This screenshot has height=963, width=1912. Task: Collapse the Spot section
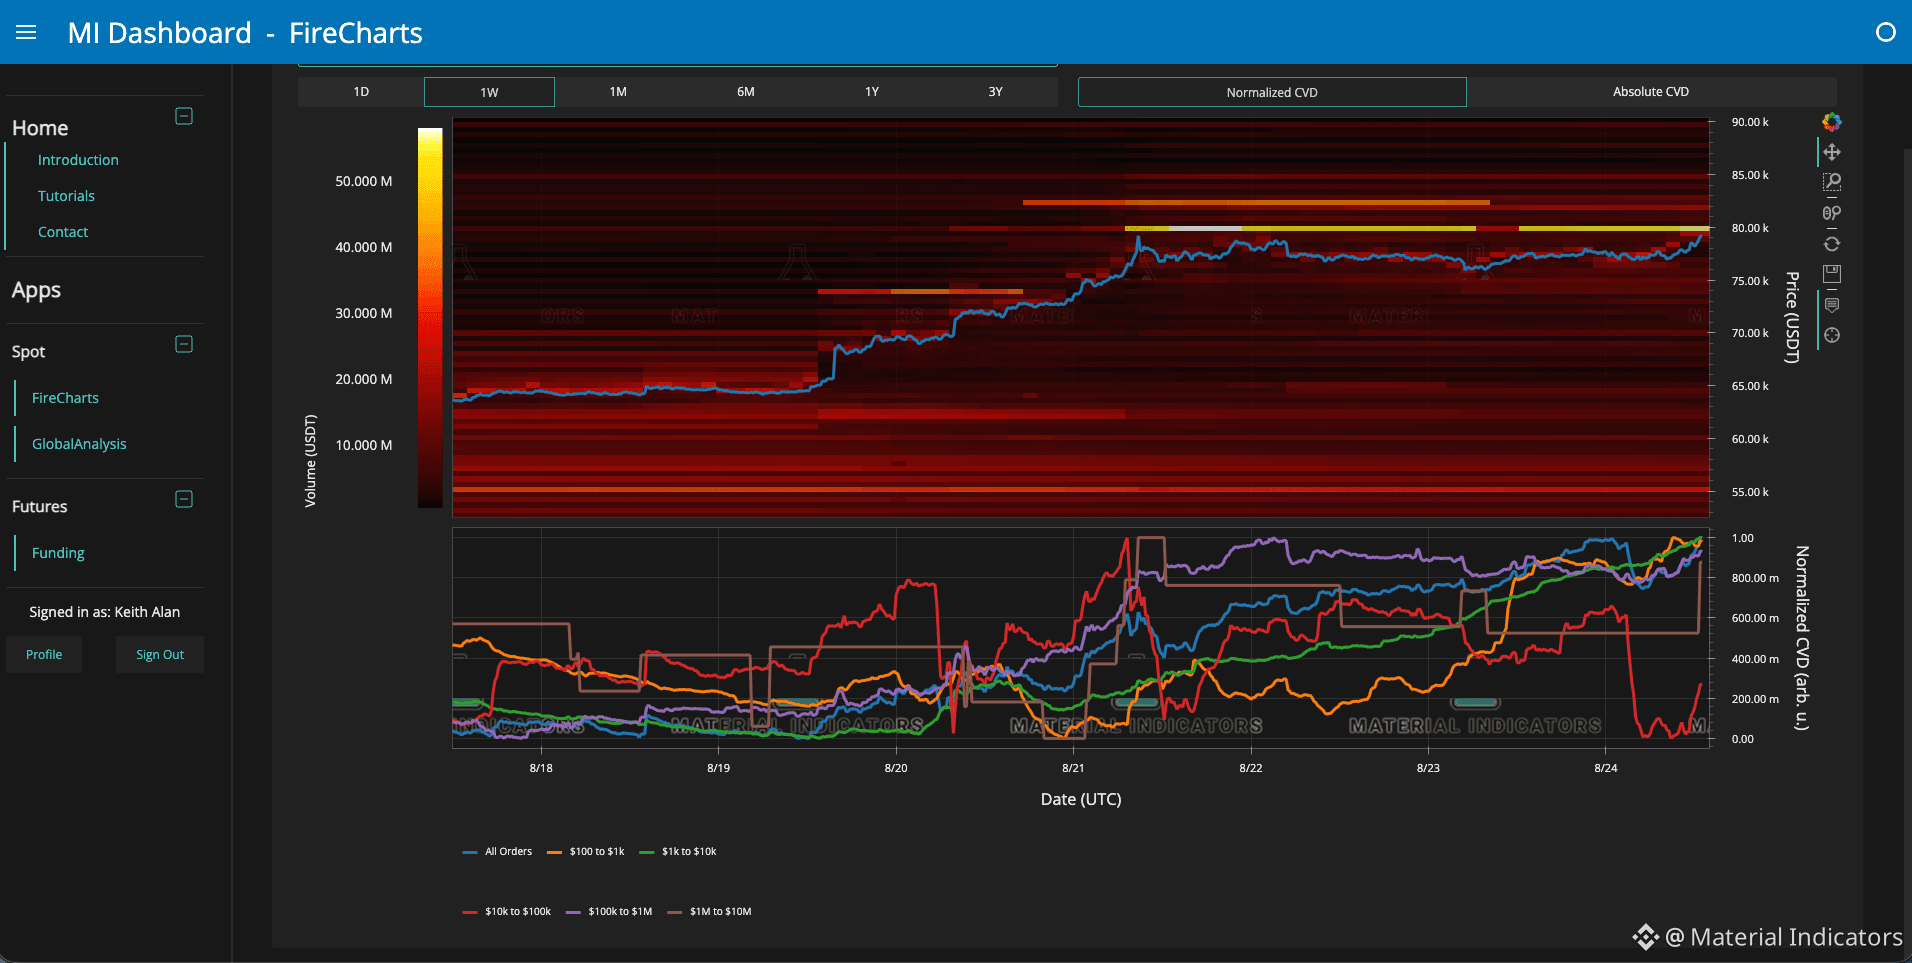tap(184, 344)
